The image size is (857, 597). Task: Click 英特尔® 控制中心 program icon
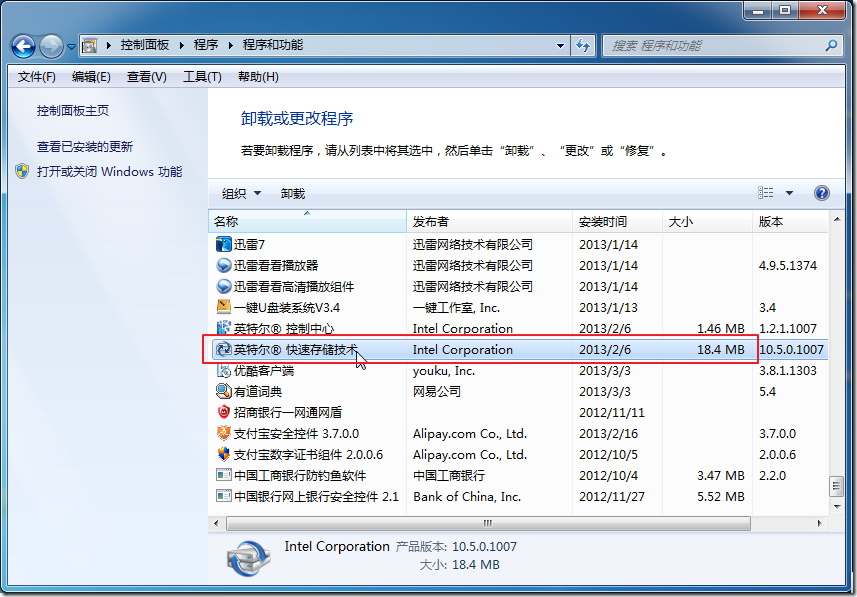(224, 328)
